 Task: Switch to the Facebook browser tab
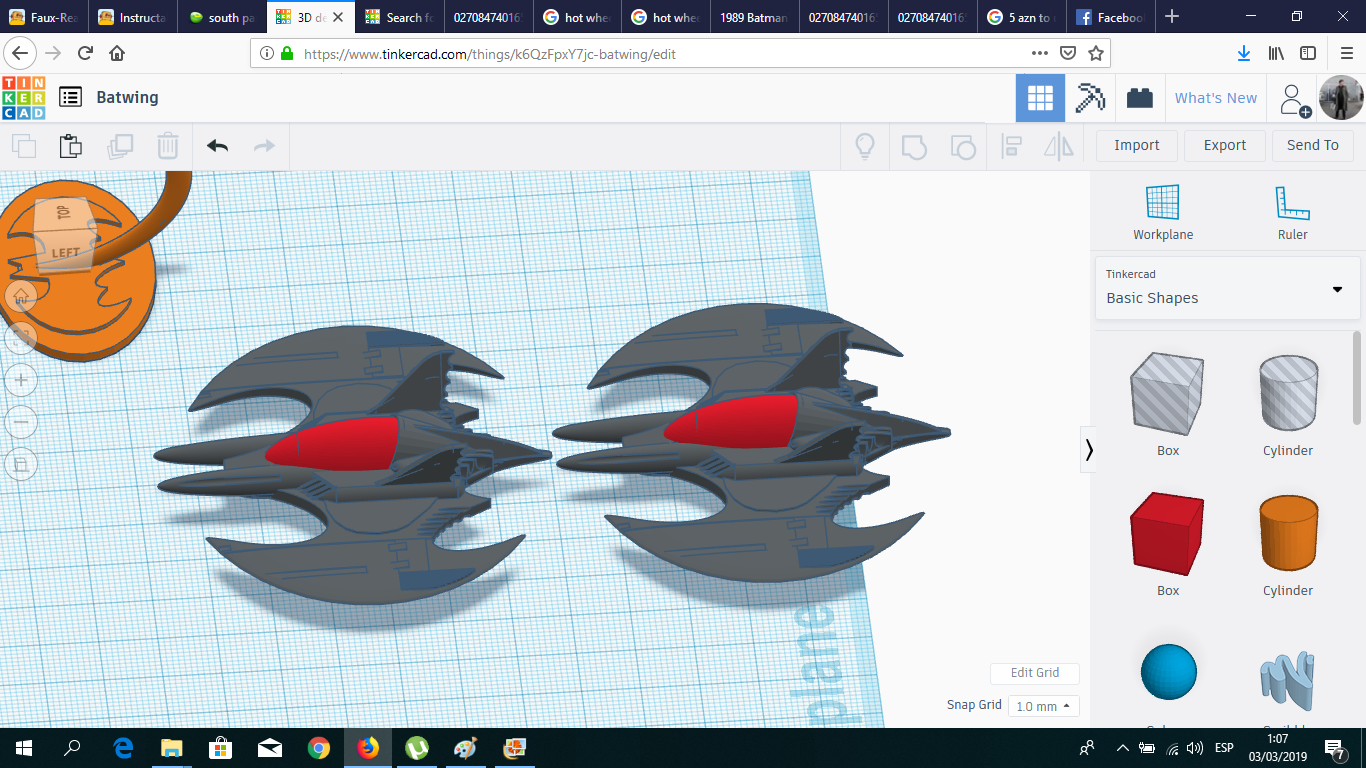coord(1111,17)
